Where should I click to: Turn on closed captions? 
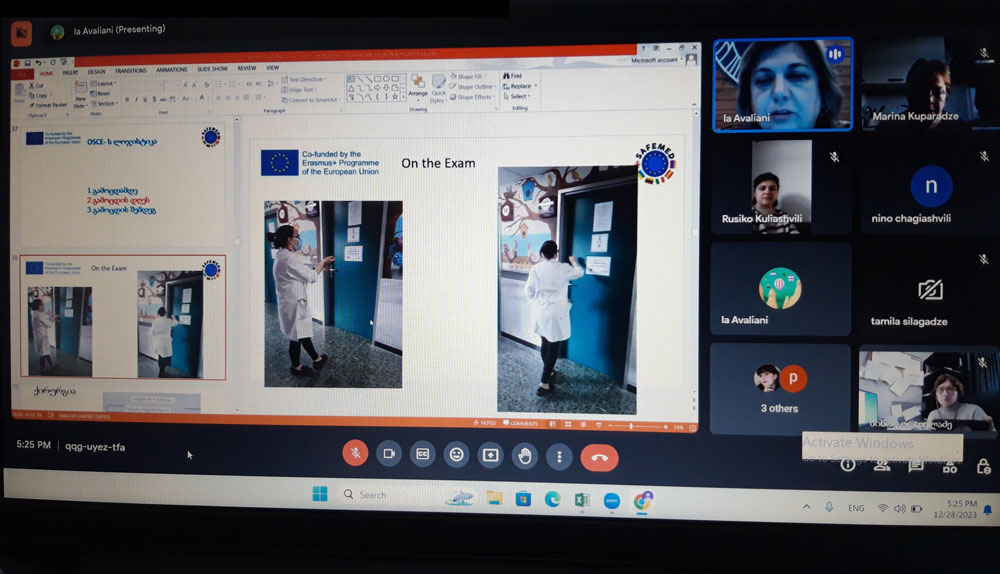tap(423, 454)
